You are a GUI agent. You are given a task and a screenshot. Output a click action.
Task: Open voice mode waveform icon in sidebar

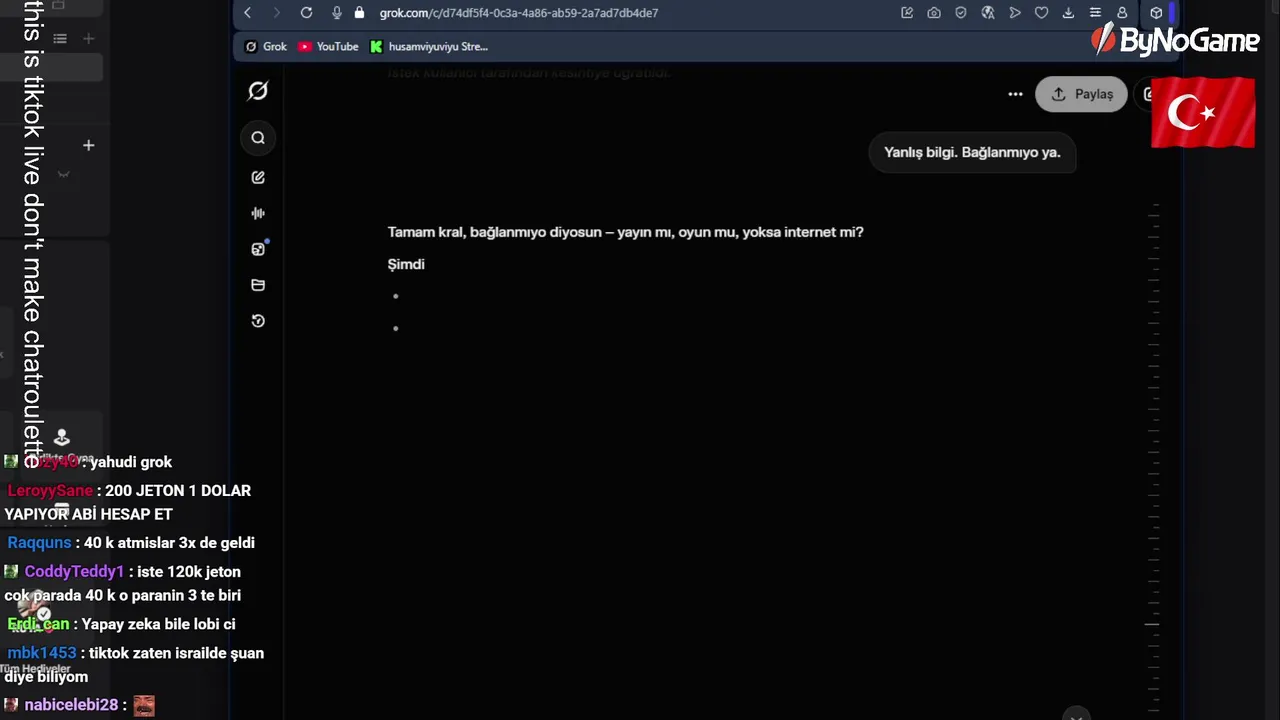click(x=258, y=213)
